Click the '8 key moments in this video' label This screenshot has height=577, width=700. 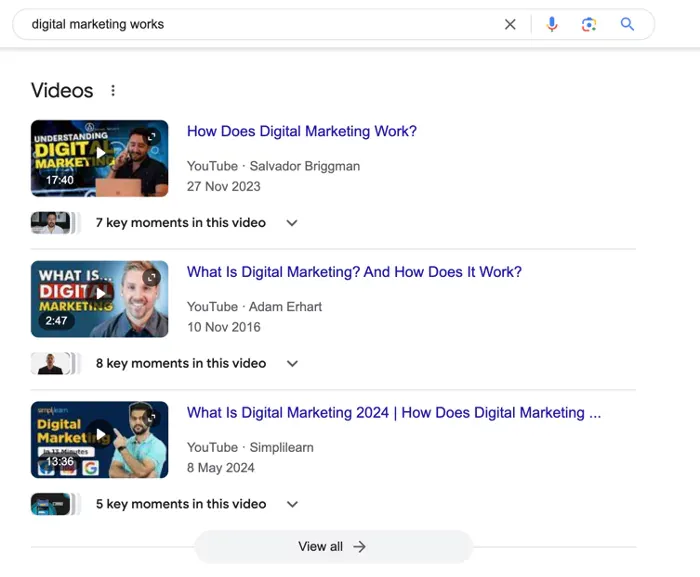[181, 363]
